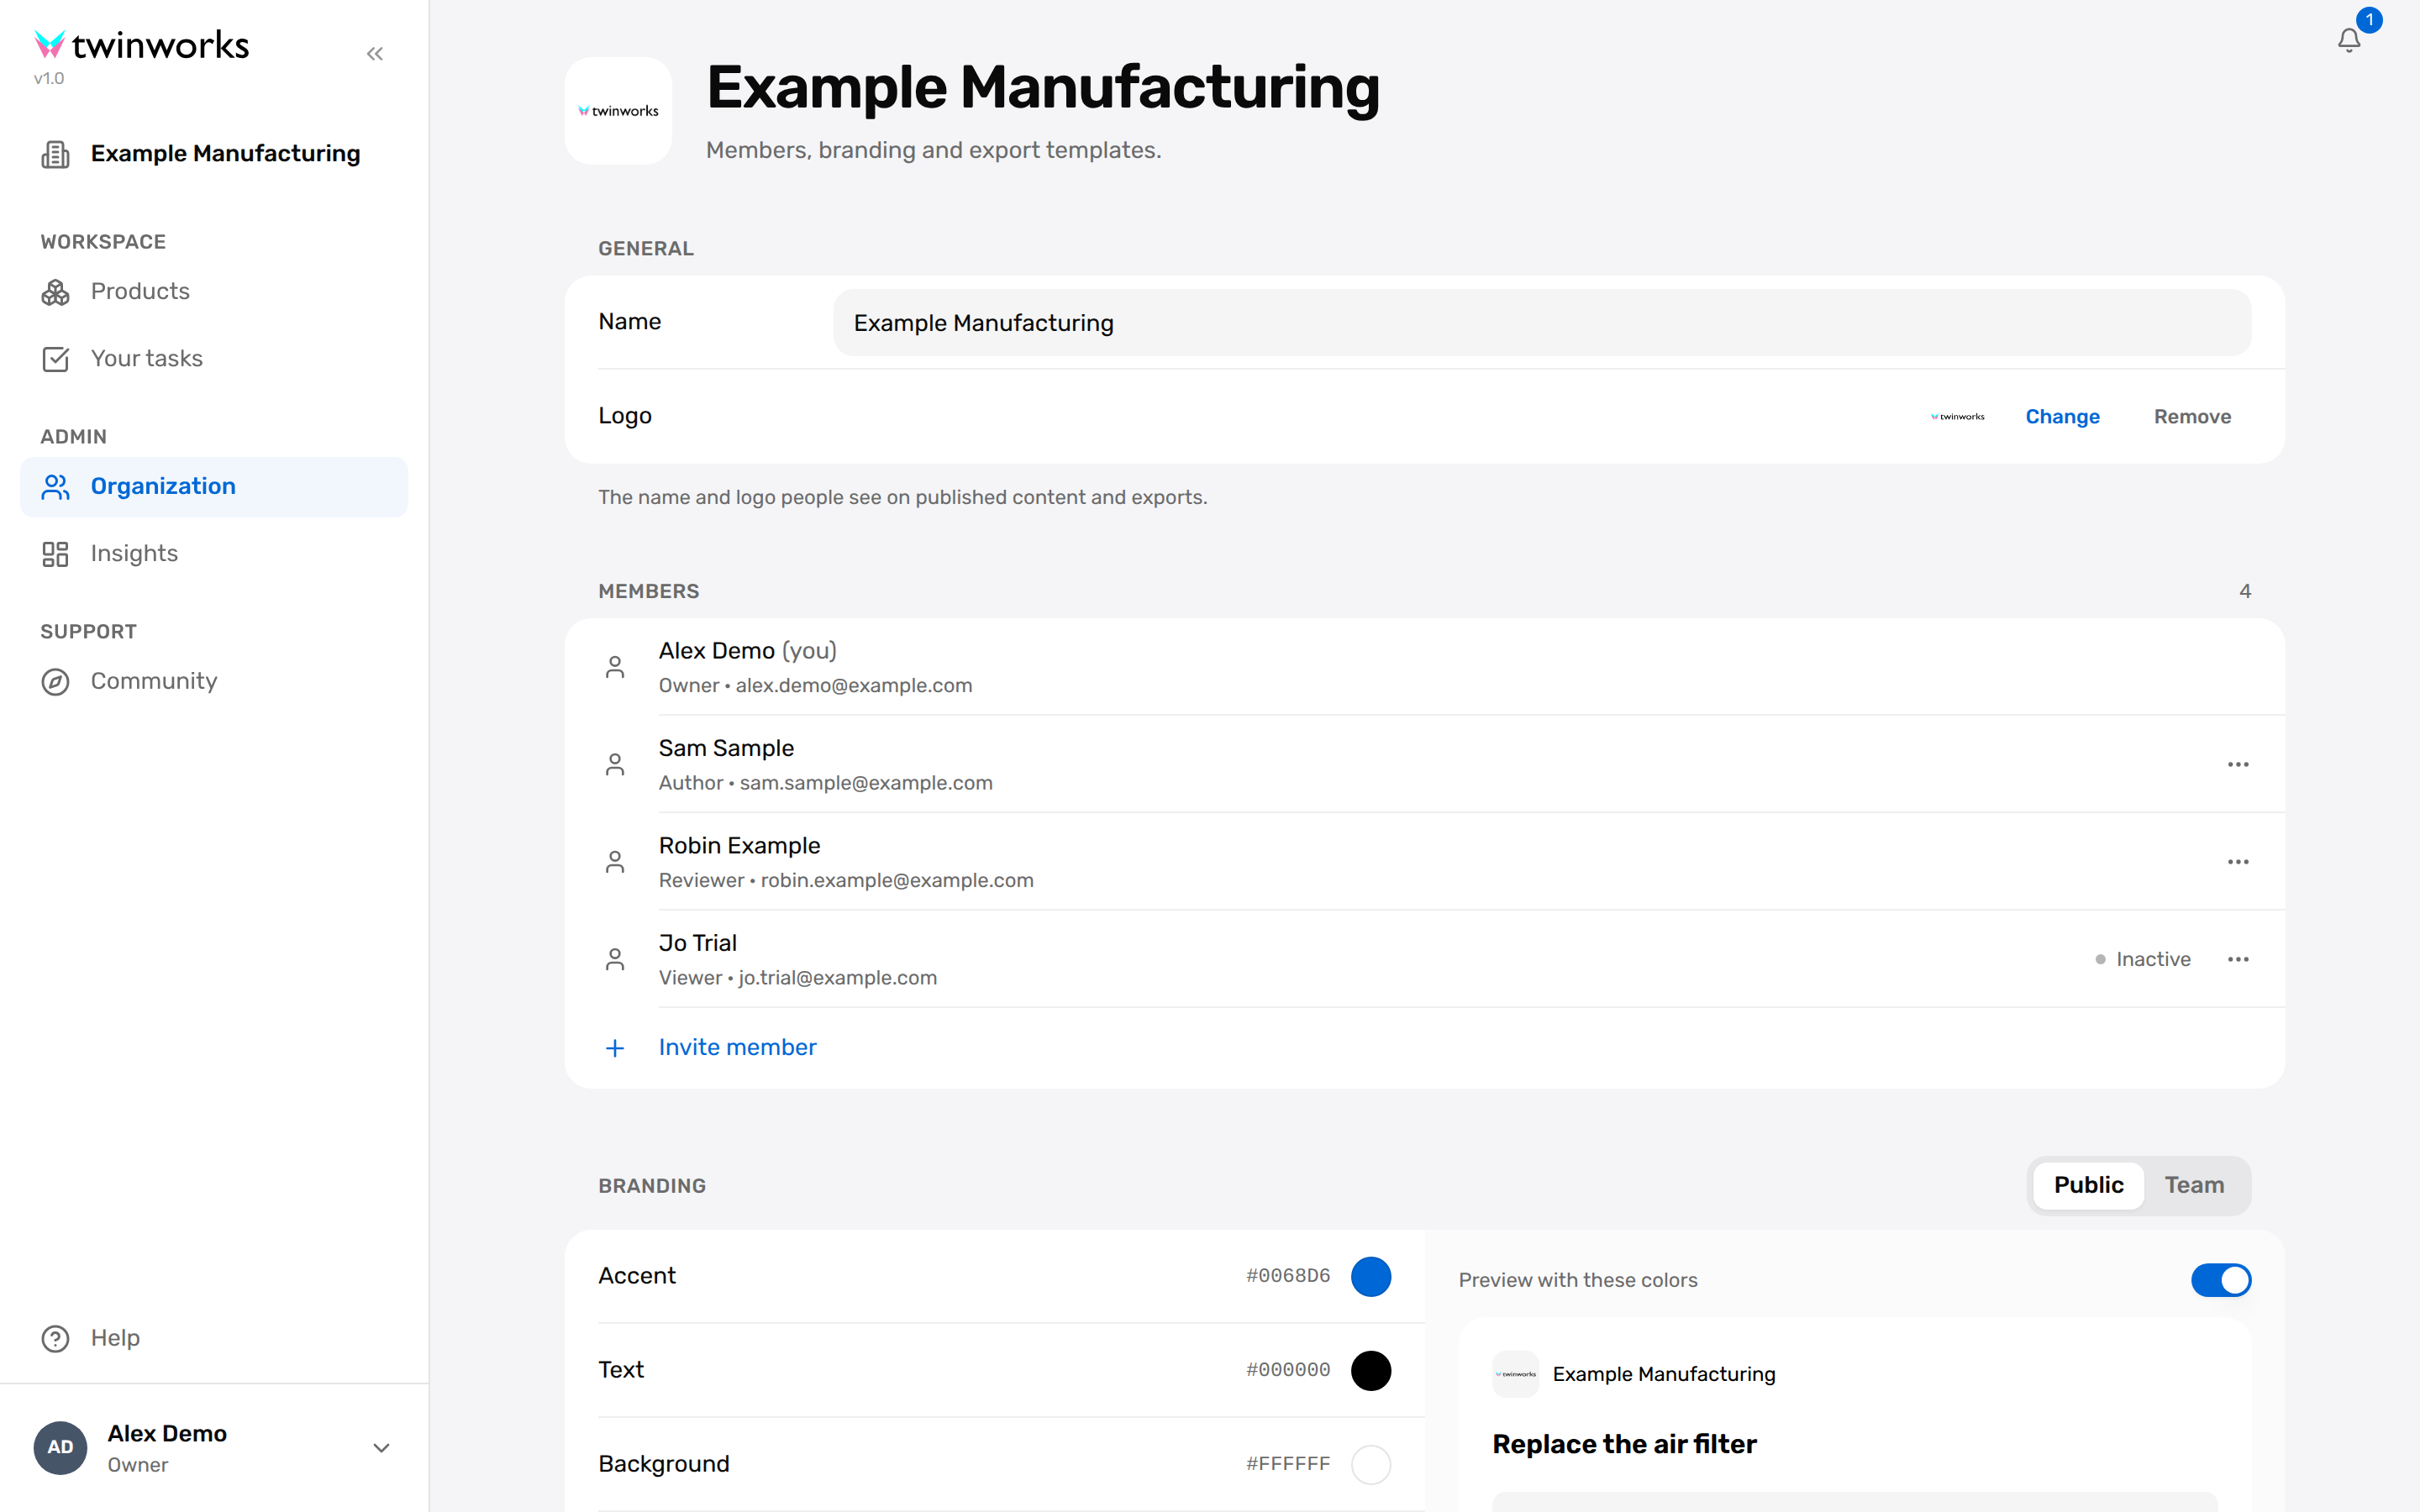Open more options for Sam Sample

pyautogui.click(x=2238, y=765)
